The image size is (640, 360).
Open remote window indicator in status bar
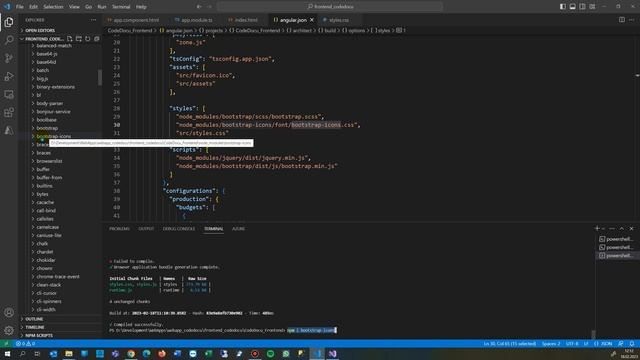7,344
